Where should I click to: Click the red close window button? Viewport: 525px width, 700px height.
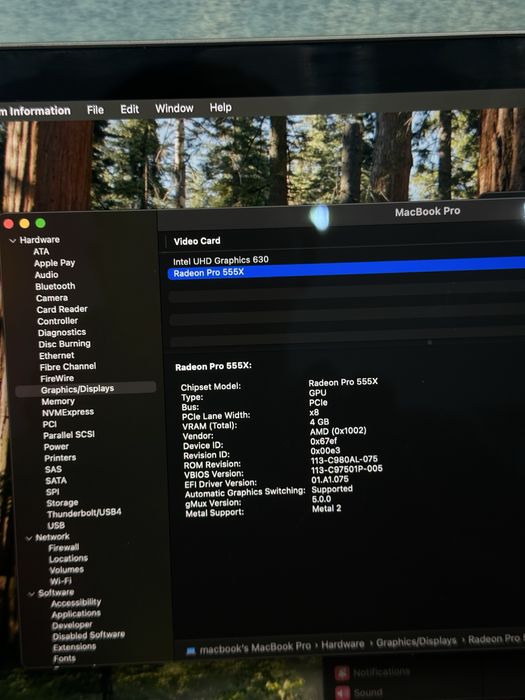8,224
